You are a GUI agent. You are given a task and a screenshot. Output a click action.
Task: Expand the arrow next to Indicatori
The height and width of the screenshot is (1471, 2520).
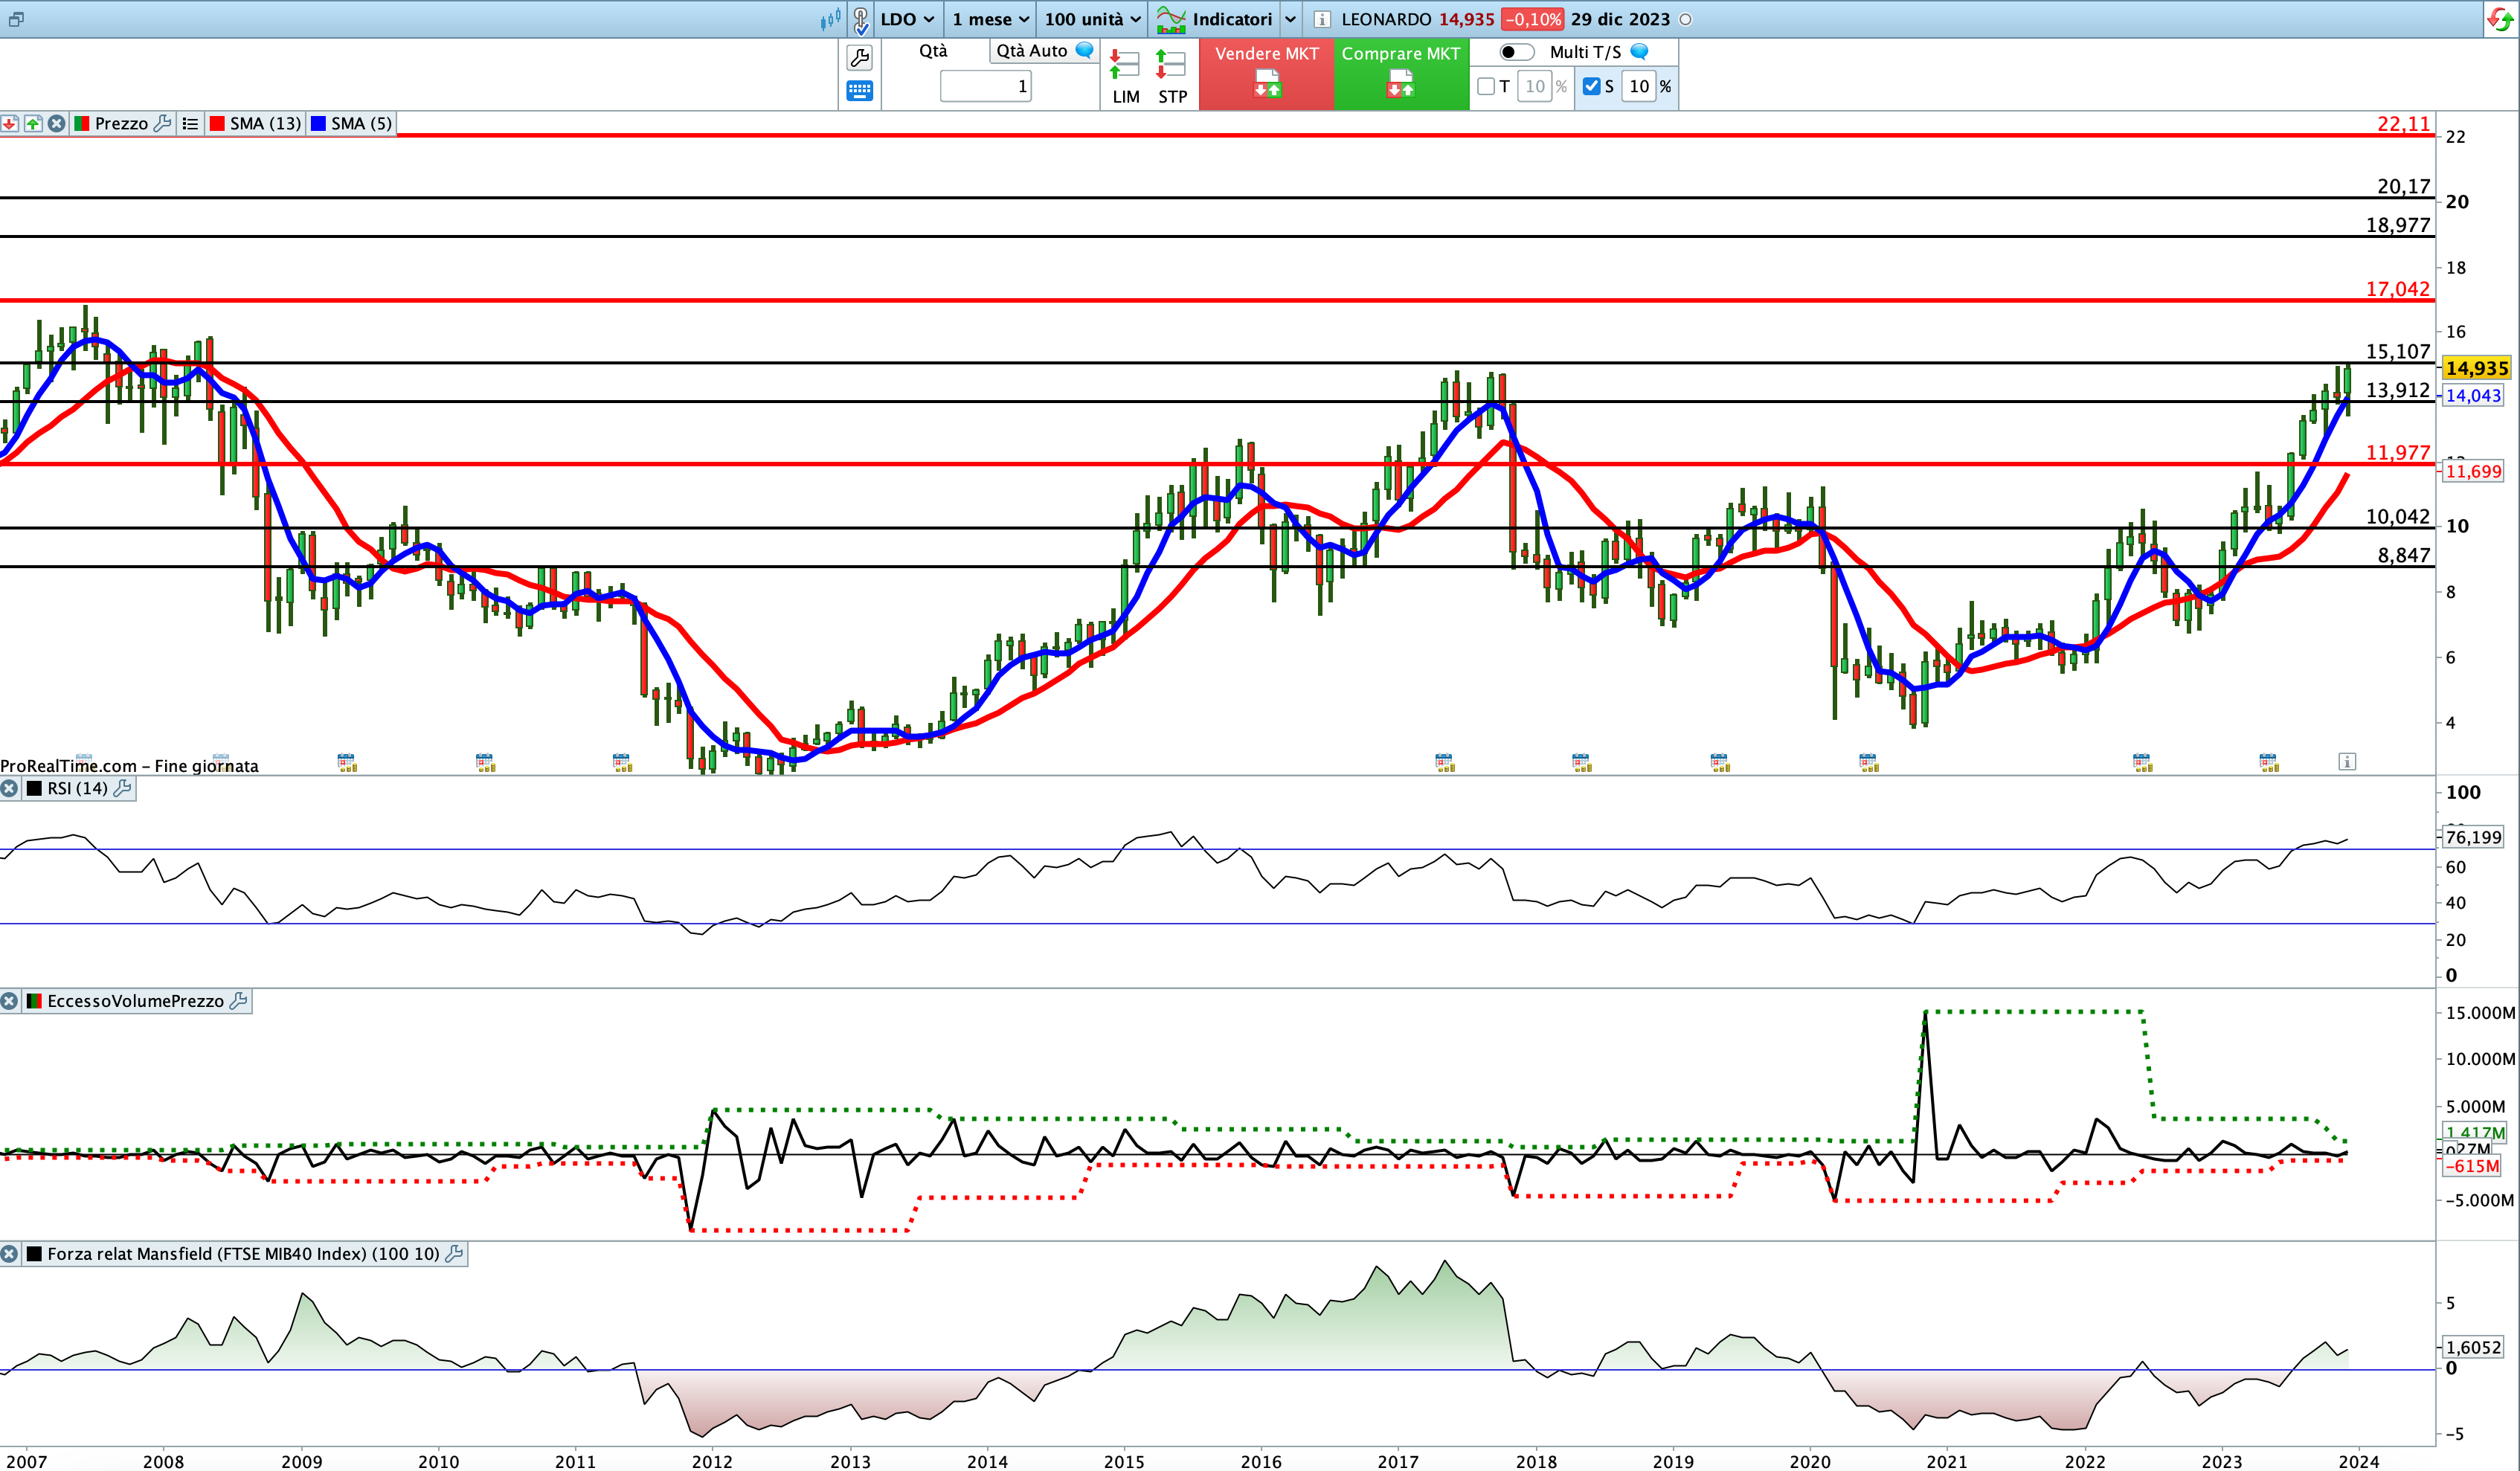point(1290,19)
